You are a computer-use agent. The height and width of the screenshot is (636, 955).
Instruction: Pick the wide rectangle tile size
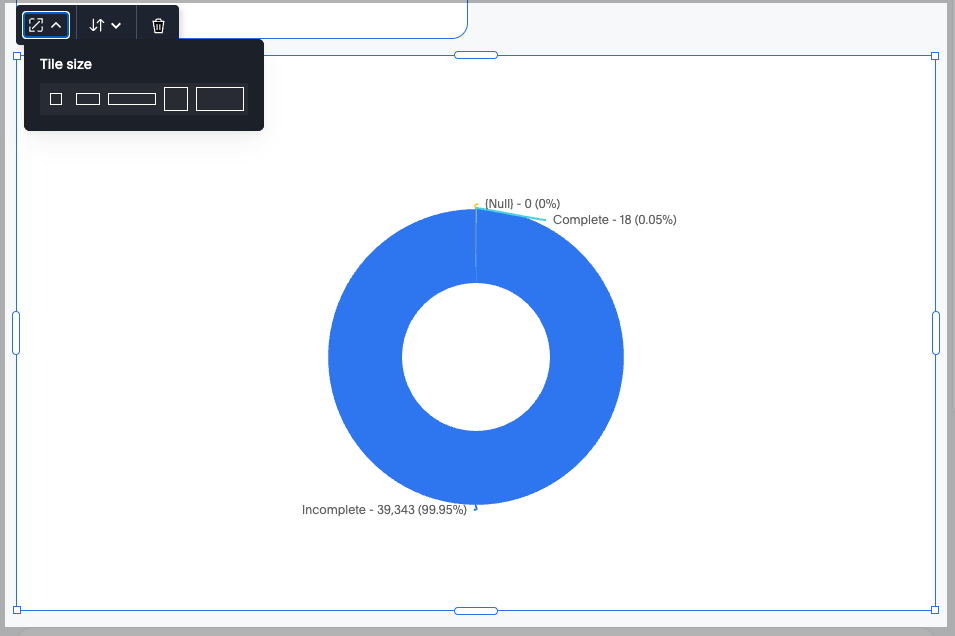pos(132,99)
